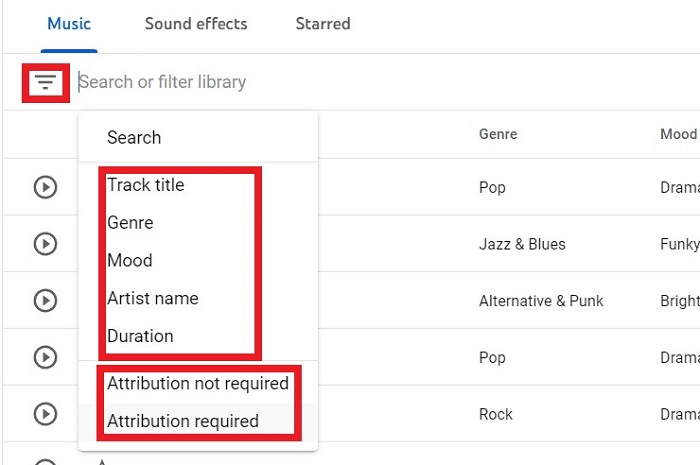Click the Genre column header

498,134
